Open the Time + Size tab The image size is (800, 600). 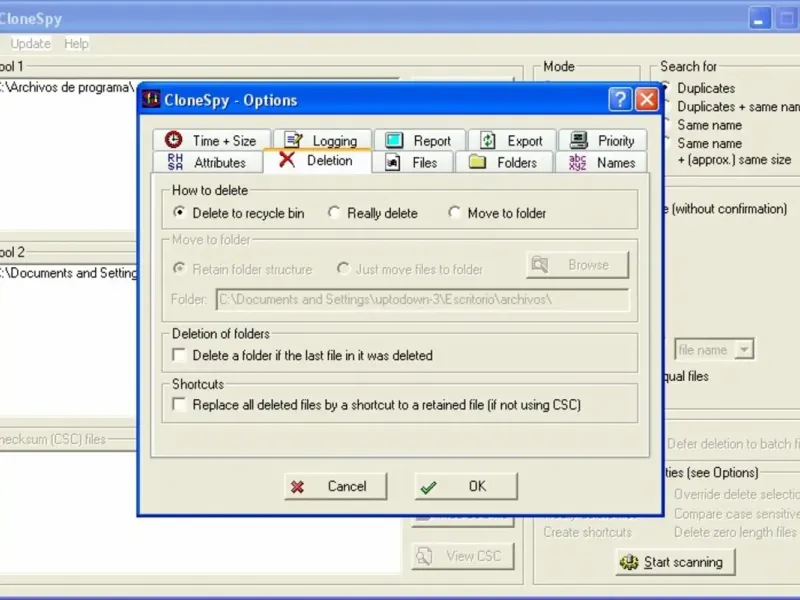click(x=212, y=140)
